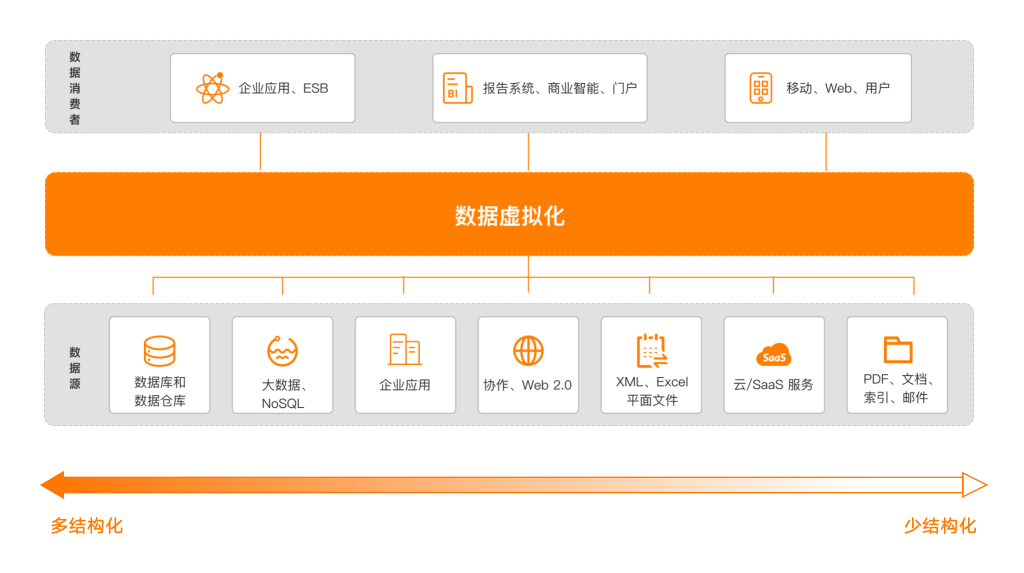Click the 少结构化 label
This screenshot has width=1024, height=573.
coord(940,526)
